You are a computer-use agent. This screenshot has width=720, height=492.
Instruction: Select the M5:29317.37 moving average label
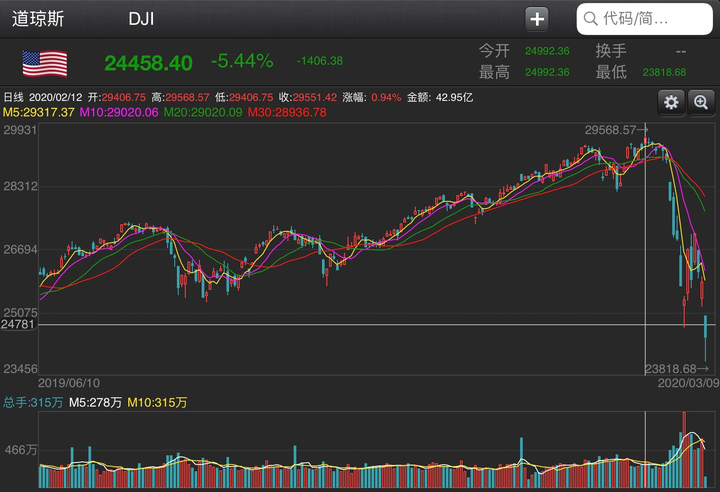(x=39, y=113)
